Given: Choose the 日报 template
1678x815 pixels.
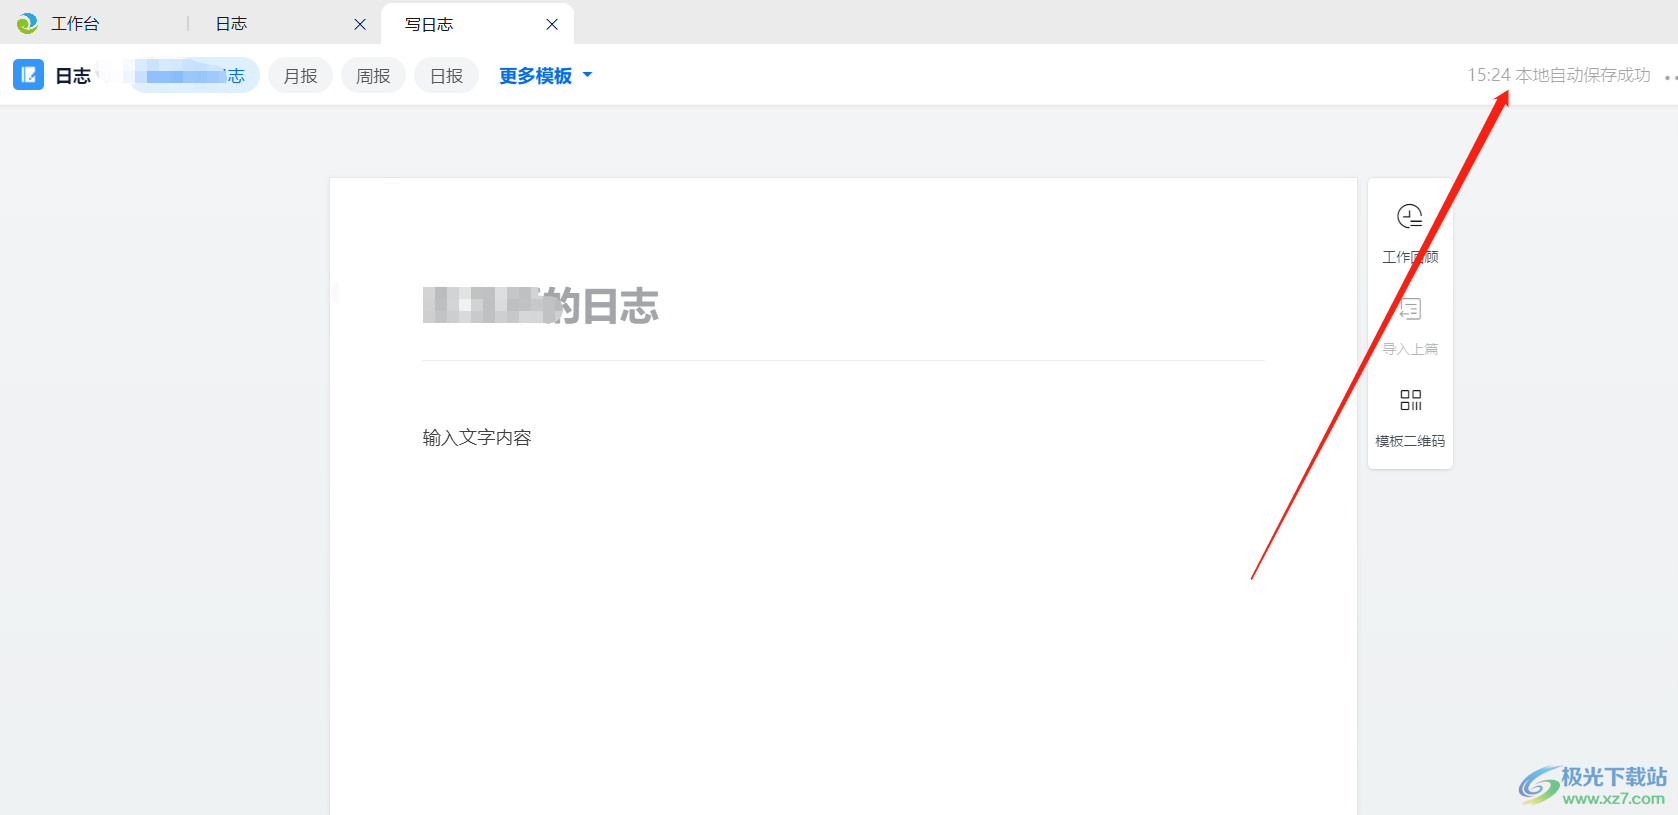Looking at the screenshot, I should pos(446,76).
